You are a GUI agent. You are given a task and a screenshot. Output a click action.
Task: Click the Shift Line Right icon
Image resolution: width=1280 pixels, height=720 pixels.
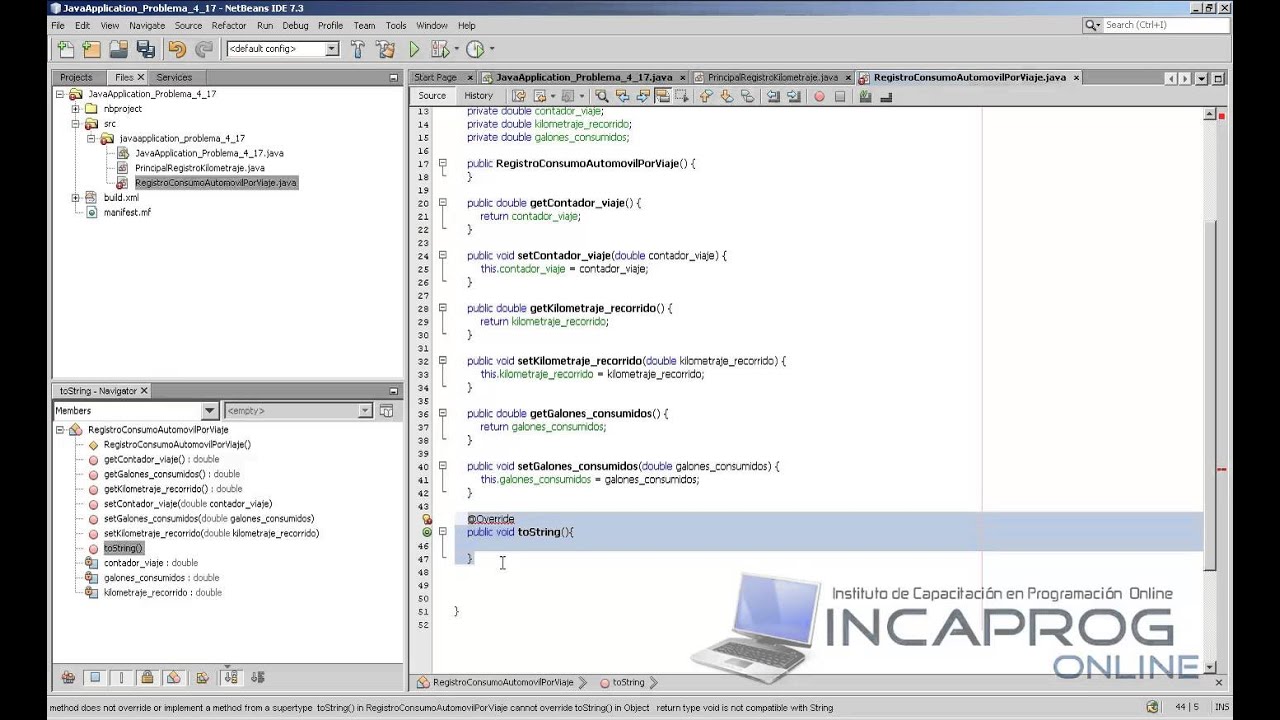794,96
